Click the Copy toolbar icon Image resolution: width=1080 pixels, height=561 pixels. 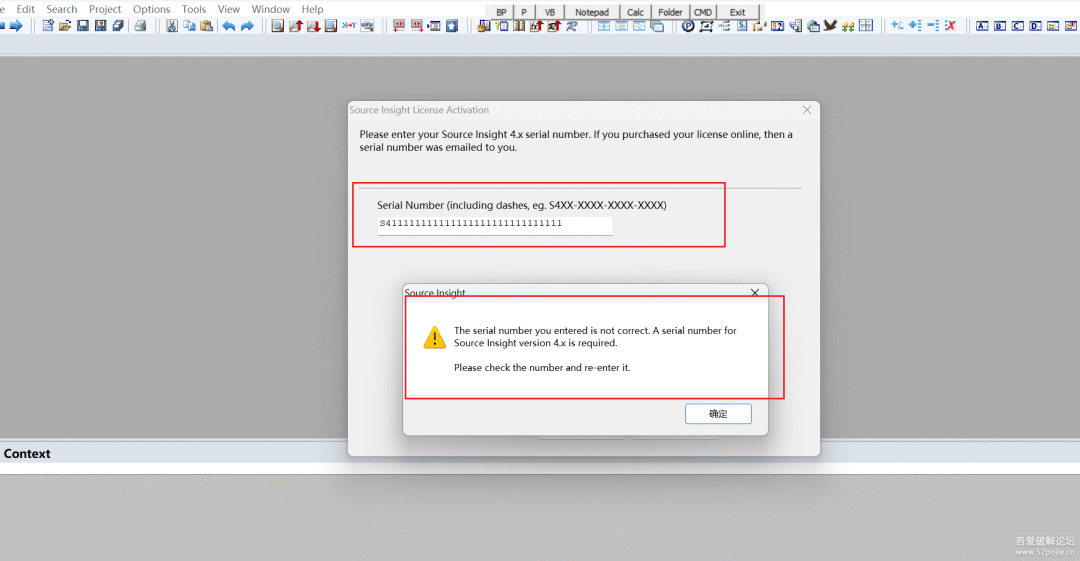point(189,26)
